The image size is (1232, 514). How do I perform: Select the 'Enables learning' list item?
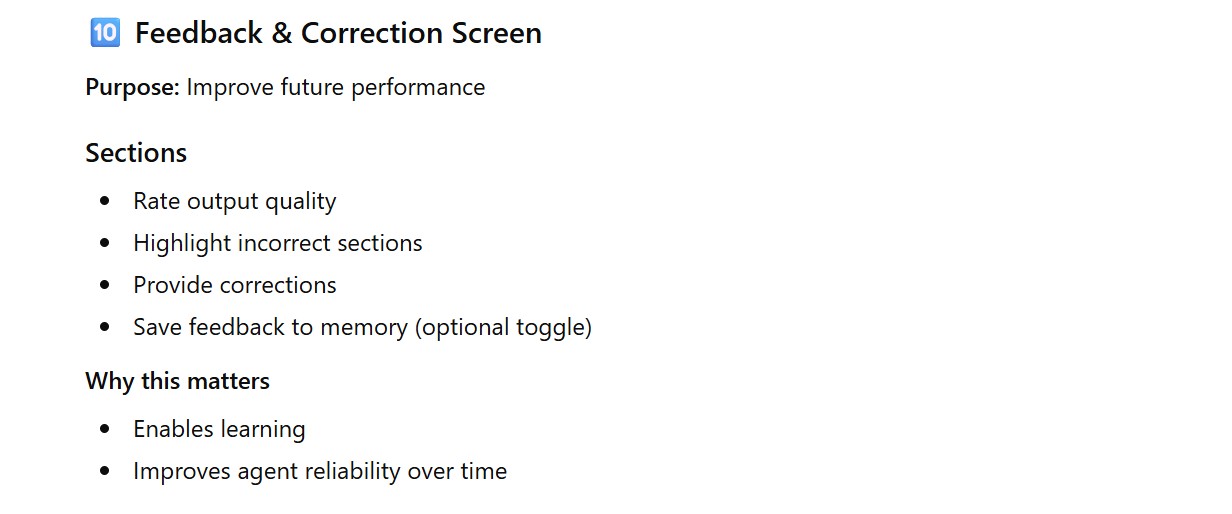pos(219,429)
